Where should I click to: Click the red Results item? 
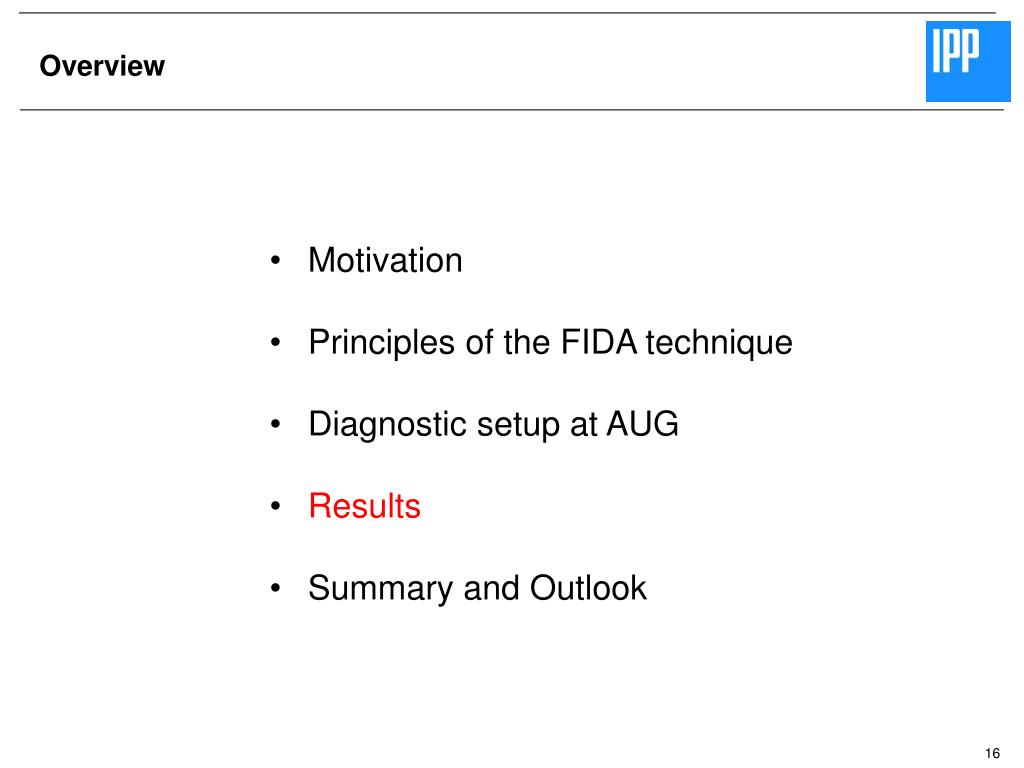coord(364,506)
